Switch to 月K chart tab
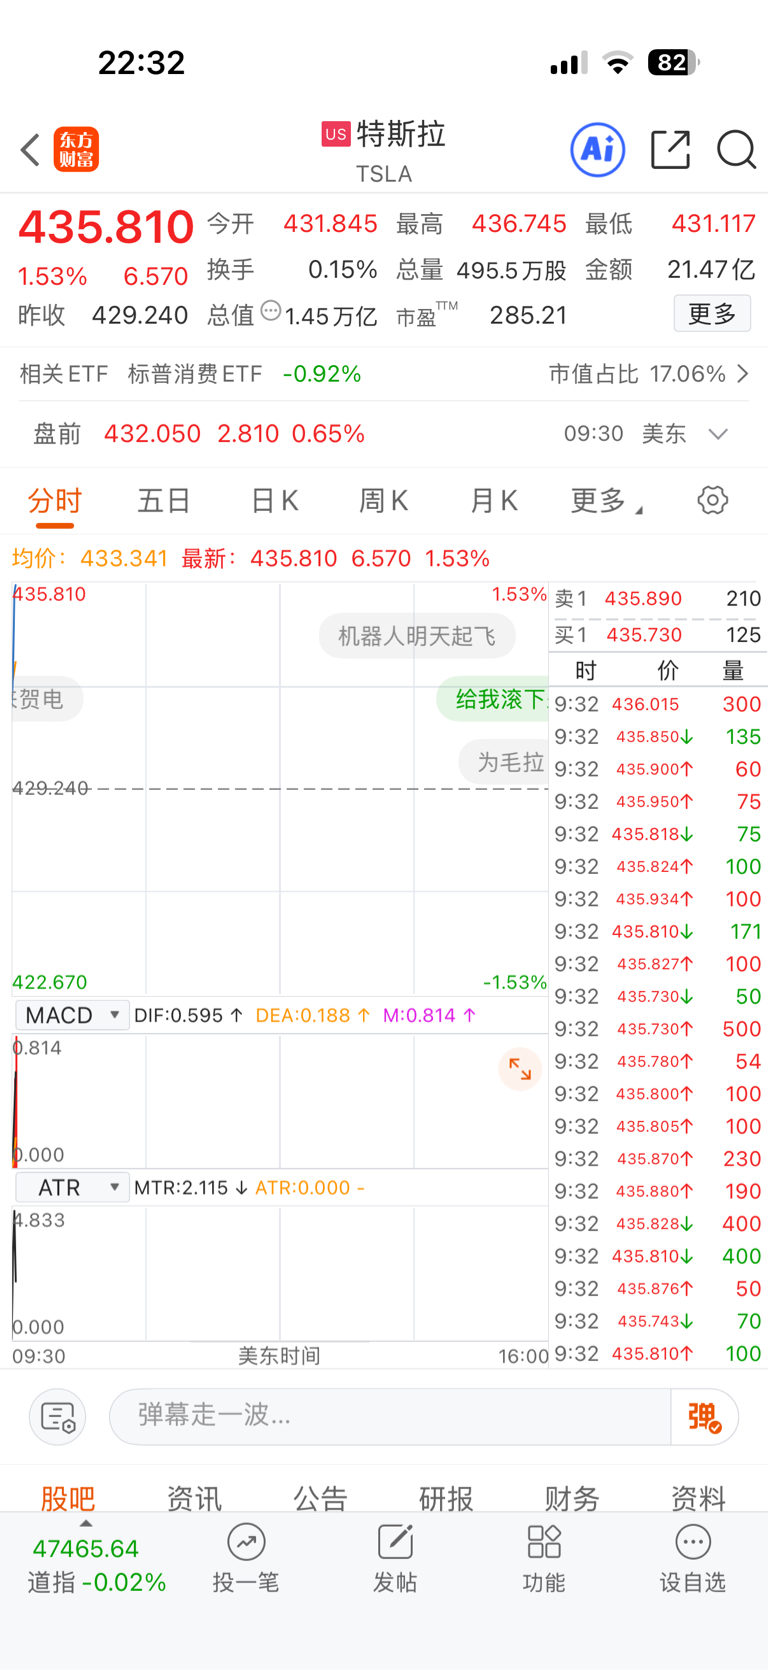Screen dimensions: 768x1670 coord(494,500)
